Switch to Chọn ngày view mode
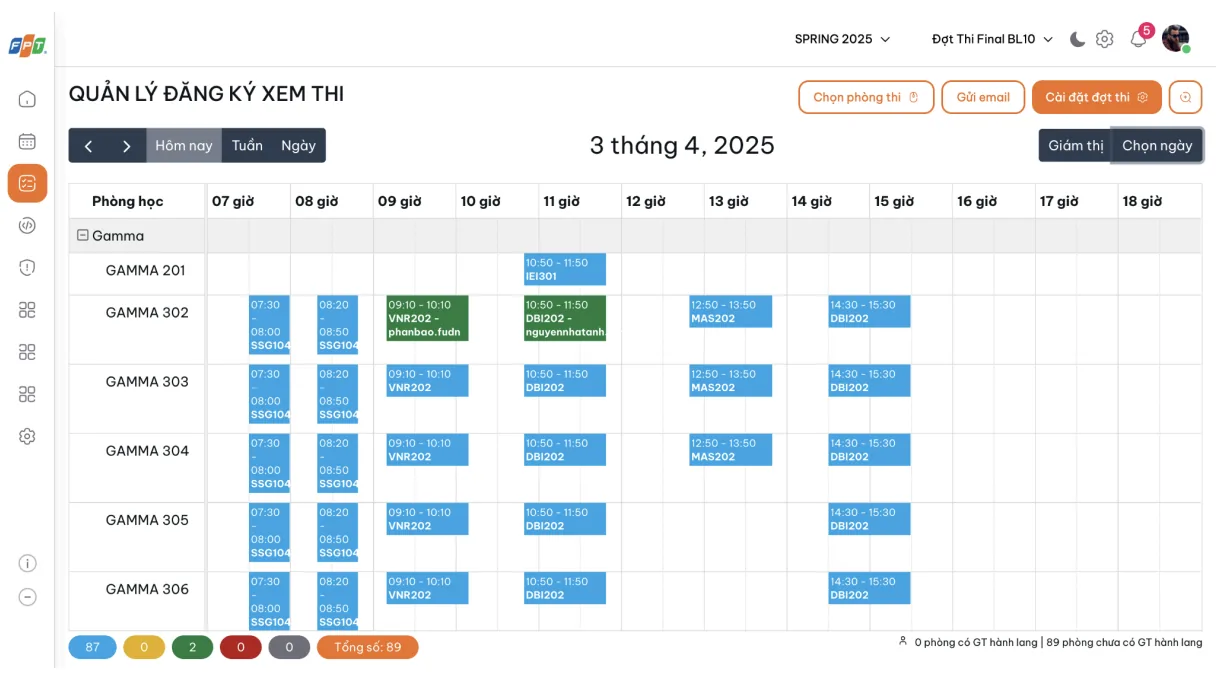This screenshot has width=1216, height=682. (x=1157, y=145)
